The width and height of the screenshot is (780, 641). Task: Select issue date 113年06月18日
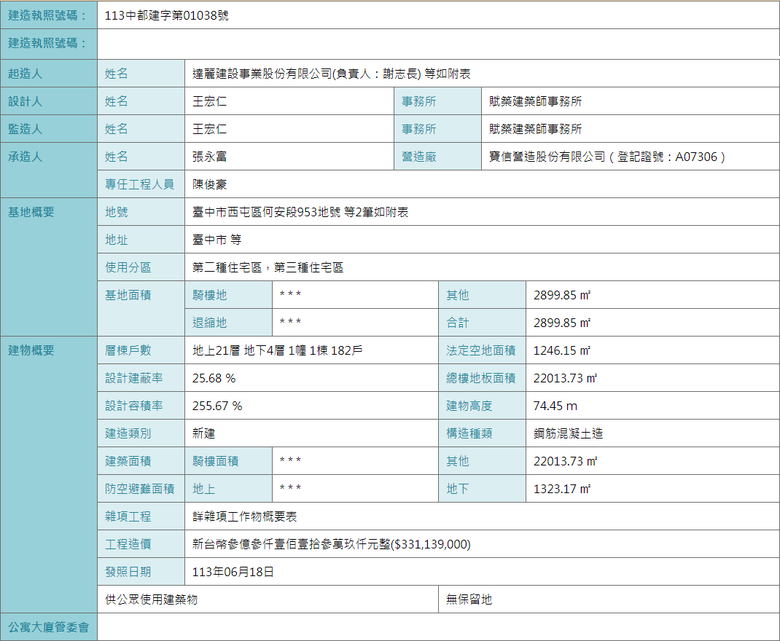point(233,572)
